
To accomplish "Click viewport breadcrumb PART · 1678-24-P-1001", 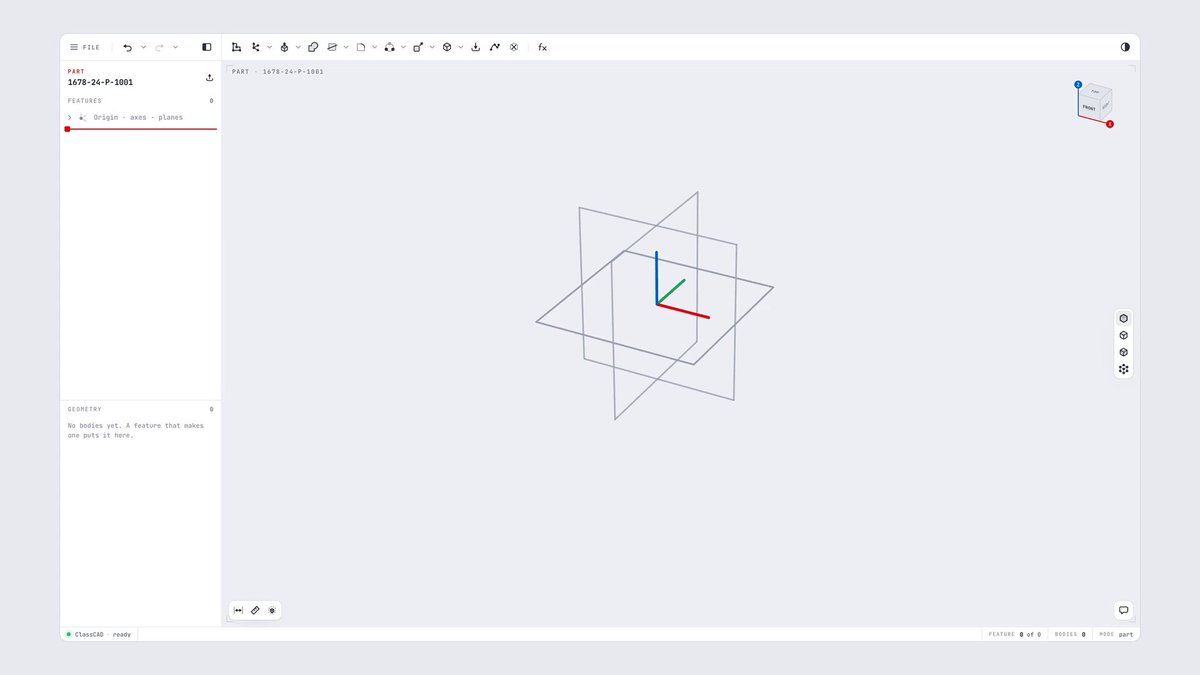I will pyautogui.click(x=278, y=72).
